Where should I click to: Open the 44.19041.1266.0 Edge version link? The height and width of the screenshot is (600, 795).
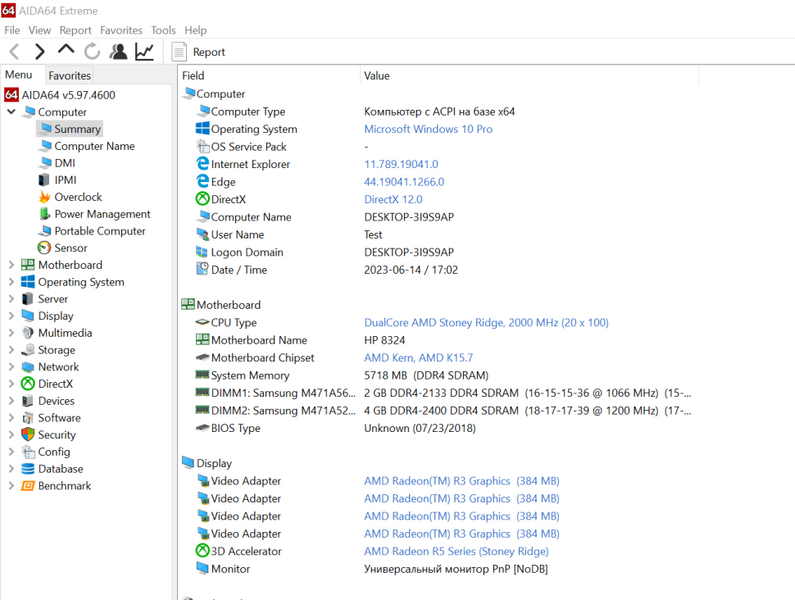pos(404,182)
